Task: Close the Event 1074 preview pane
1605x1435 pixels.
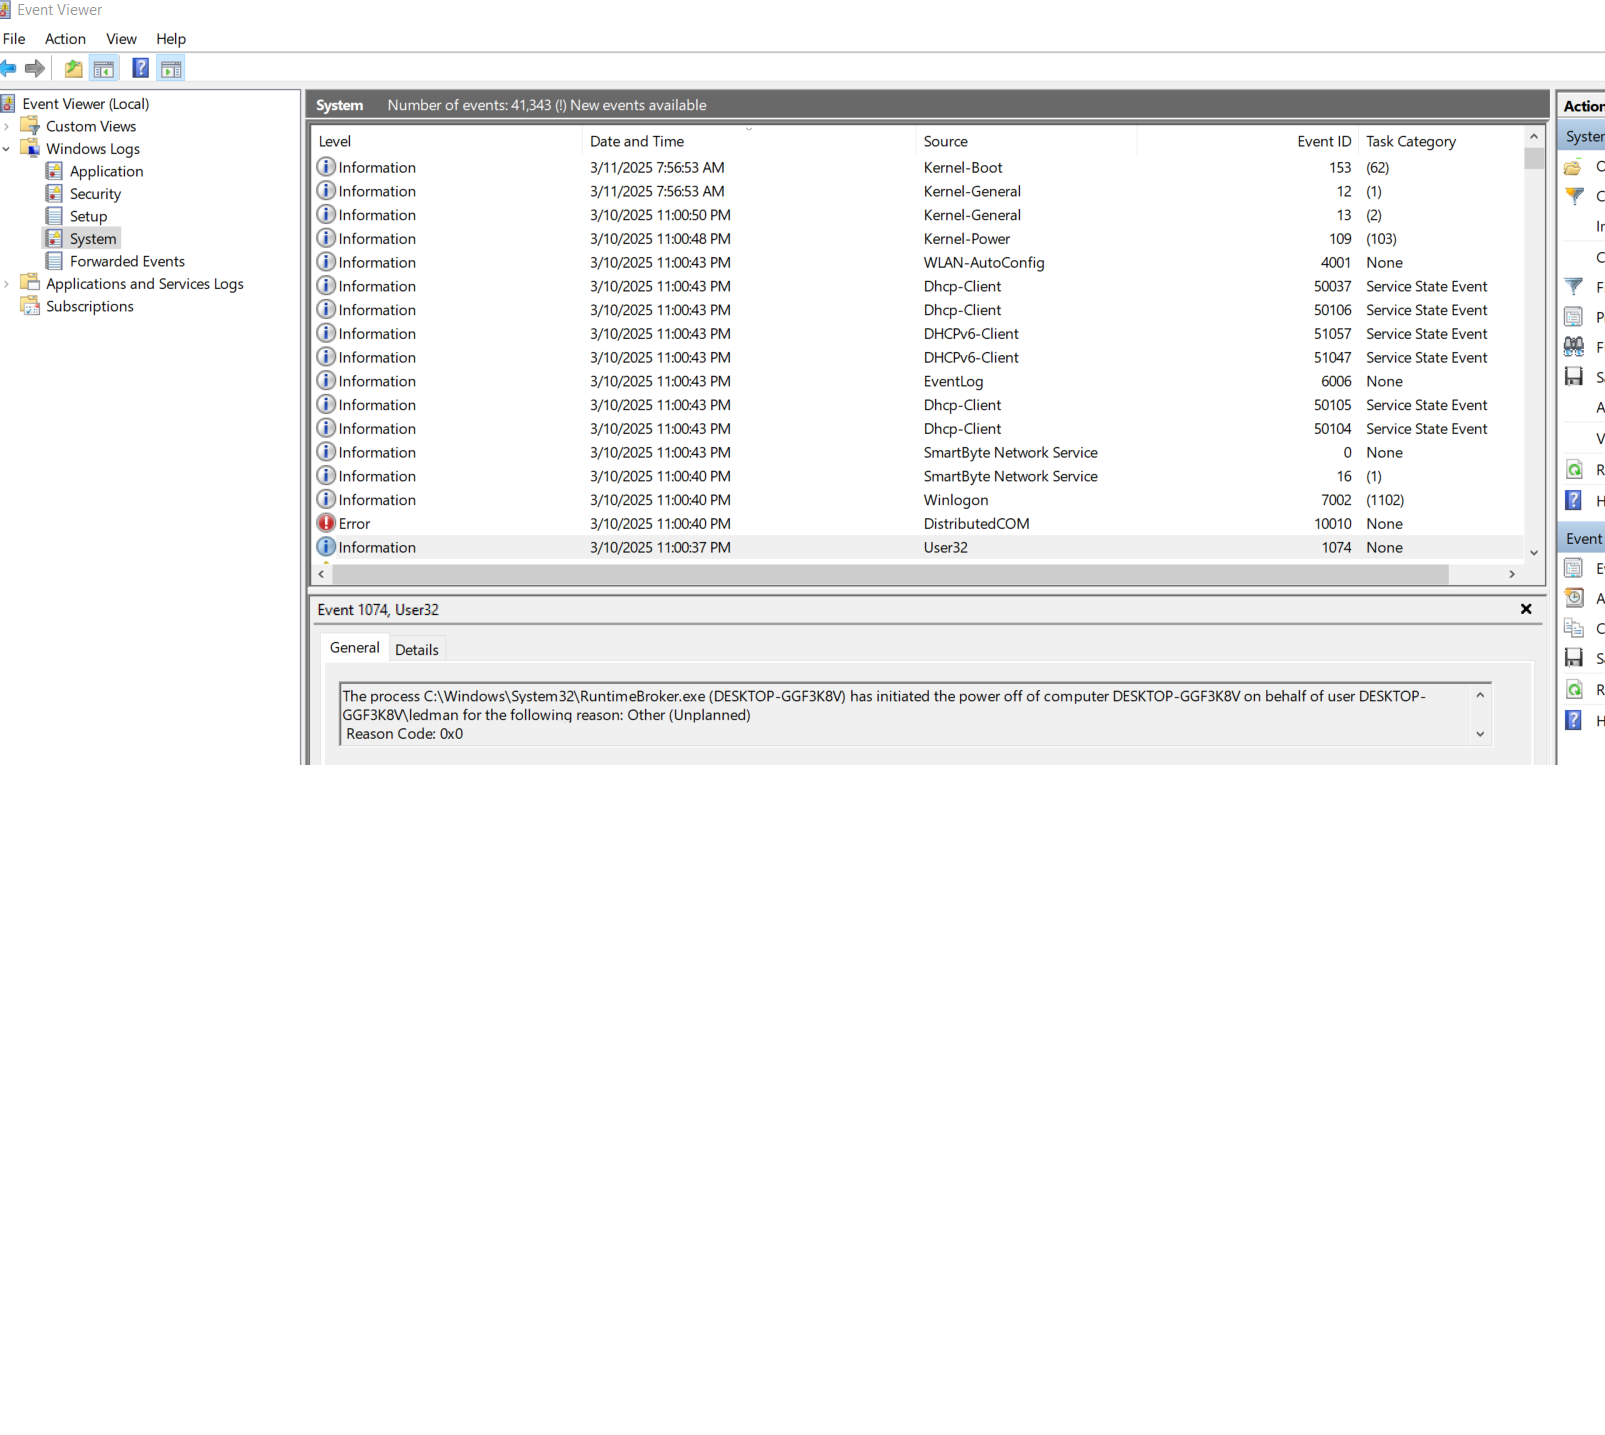Action: pyautogui.click(x=1526, y=609)
